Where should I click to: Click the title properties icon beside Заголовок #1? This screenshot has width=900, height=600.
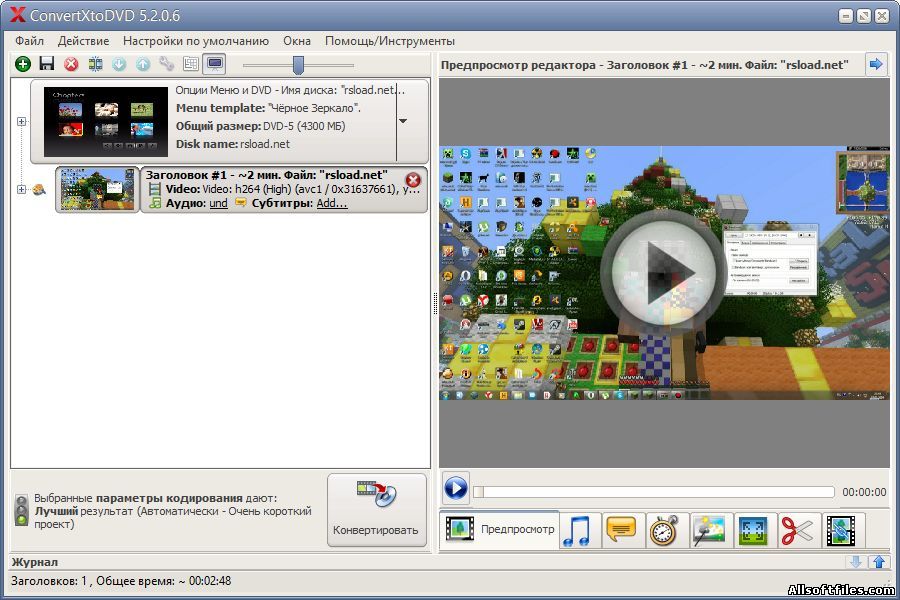(39, 189)
